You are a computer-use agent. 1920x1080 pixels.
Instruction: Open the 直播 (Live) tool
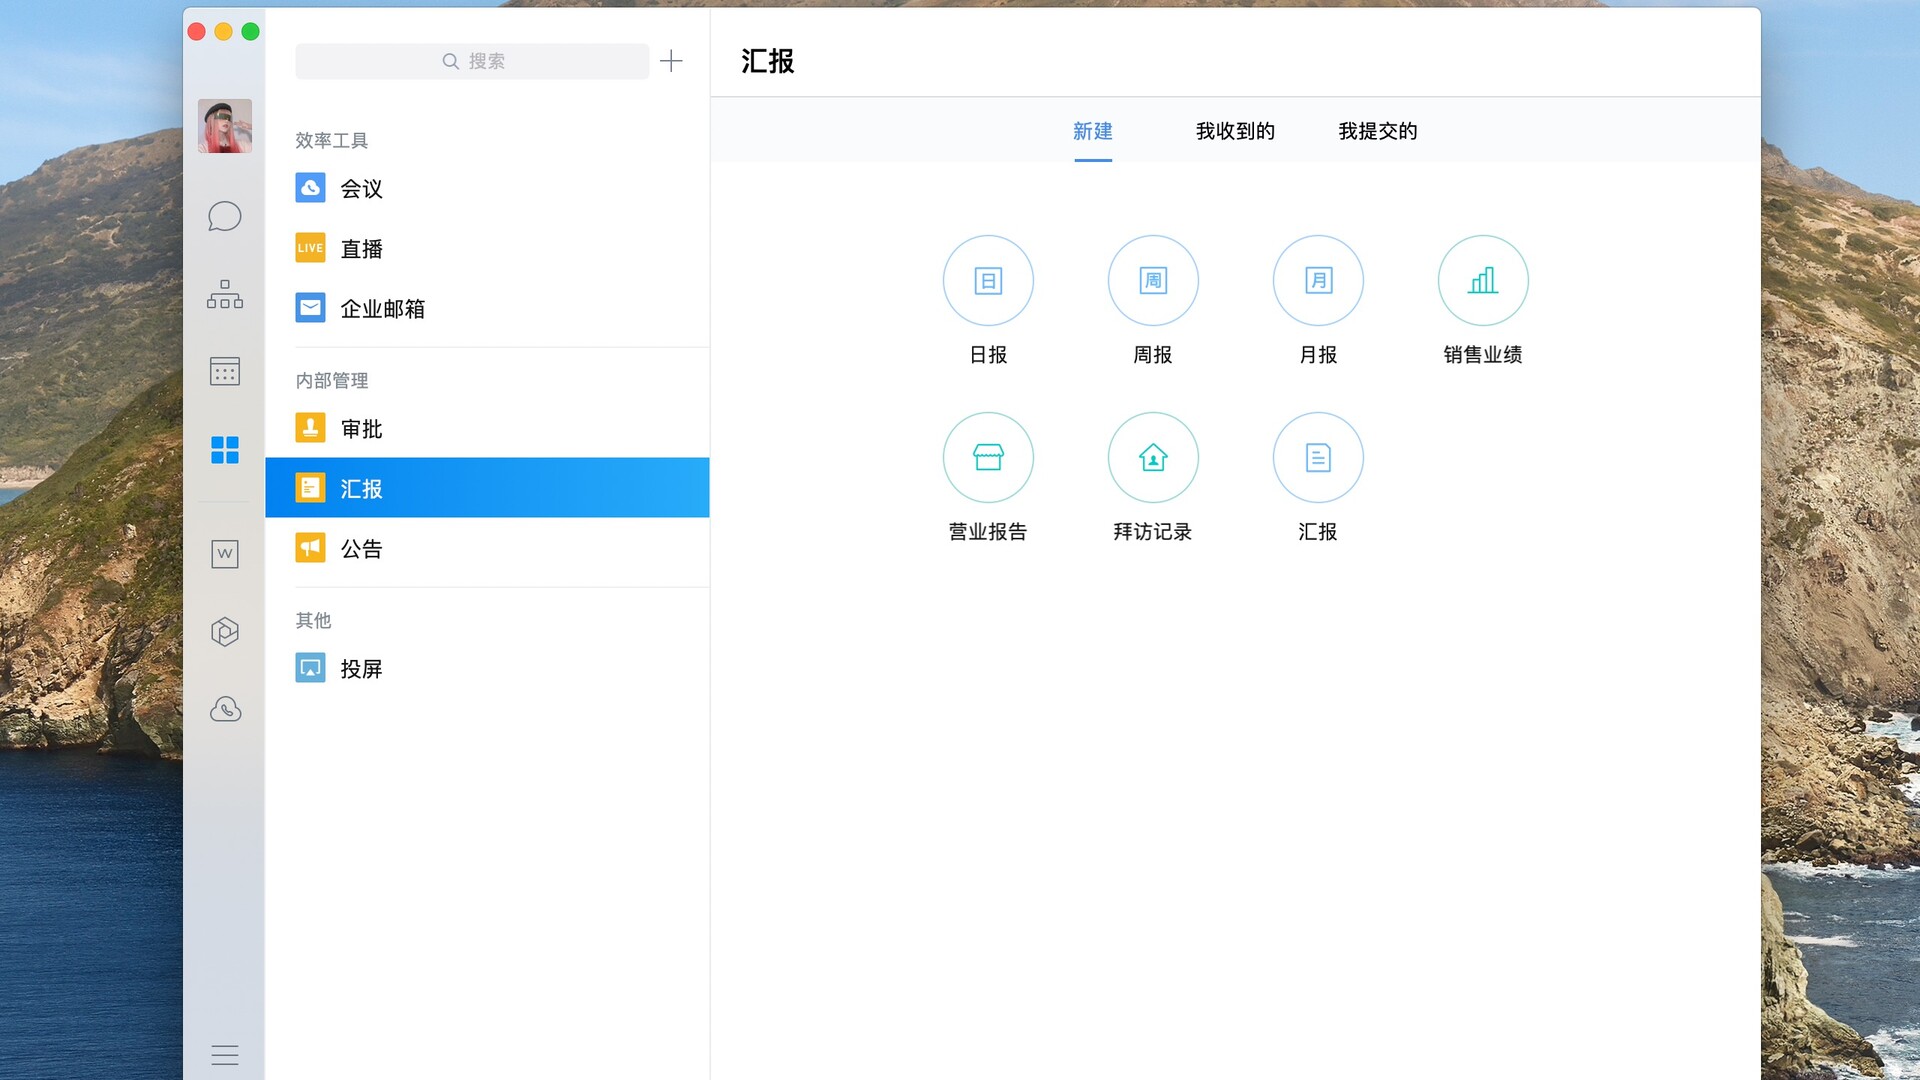pyautogui.click(x=361, y=248)
